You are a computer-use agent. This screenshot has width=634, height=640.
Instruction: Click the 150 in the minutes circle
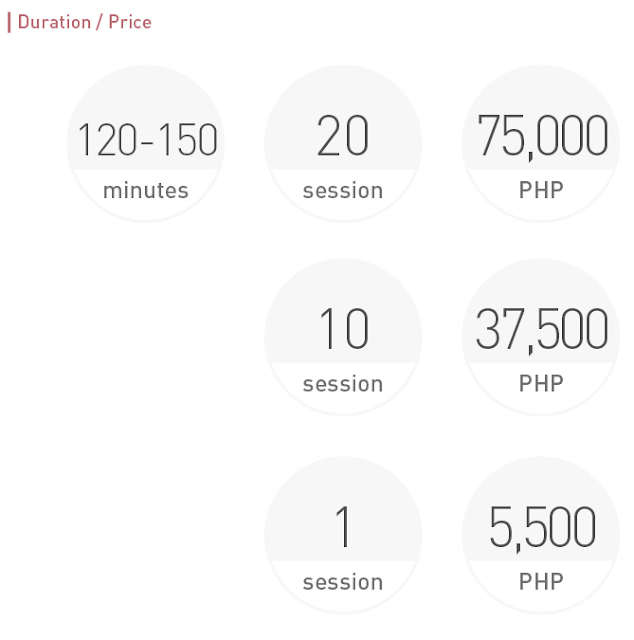(186, 140)
